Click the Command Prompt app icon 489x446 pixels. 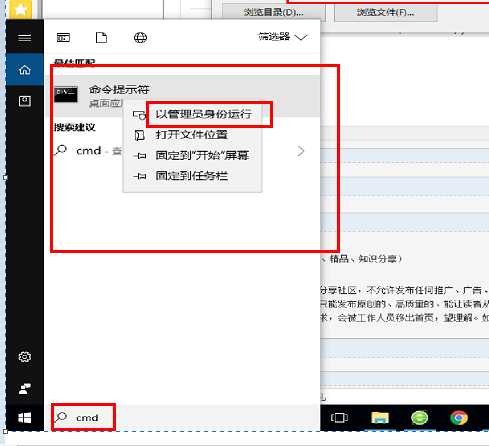click(66, 95)
